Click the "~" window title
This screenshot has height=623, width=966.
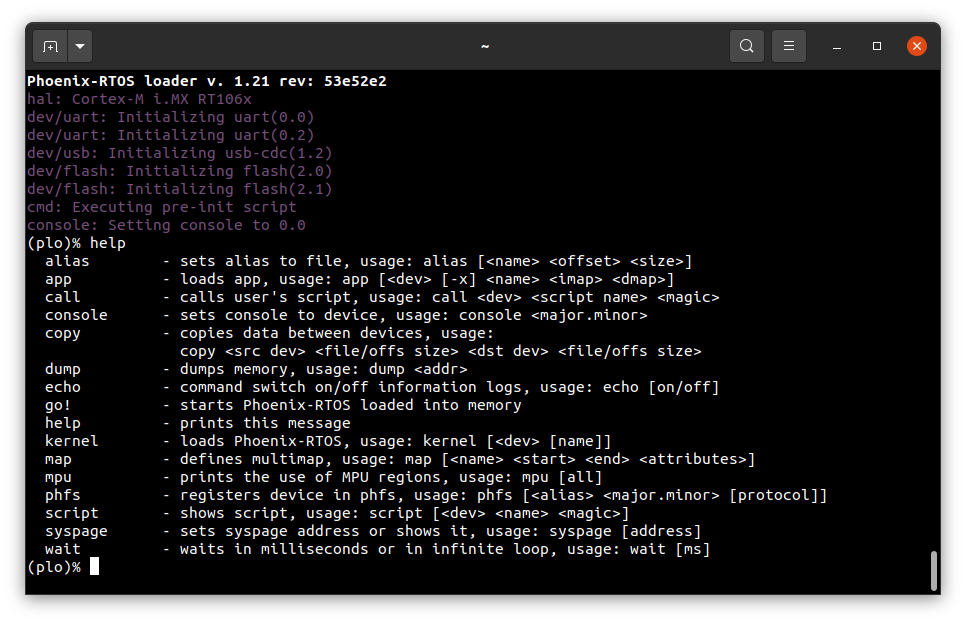[485, 46]
